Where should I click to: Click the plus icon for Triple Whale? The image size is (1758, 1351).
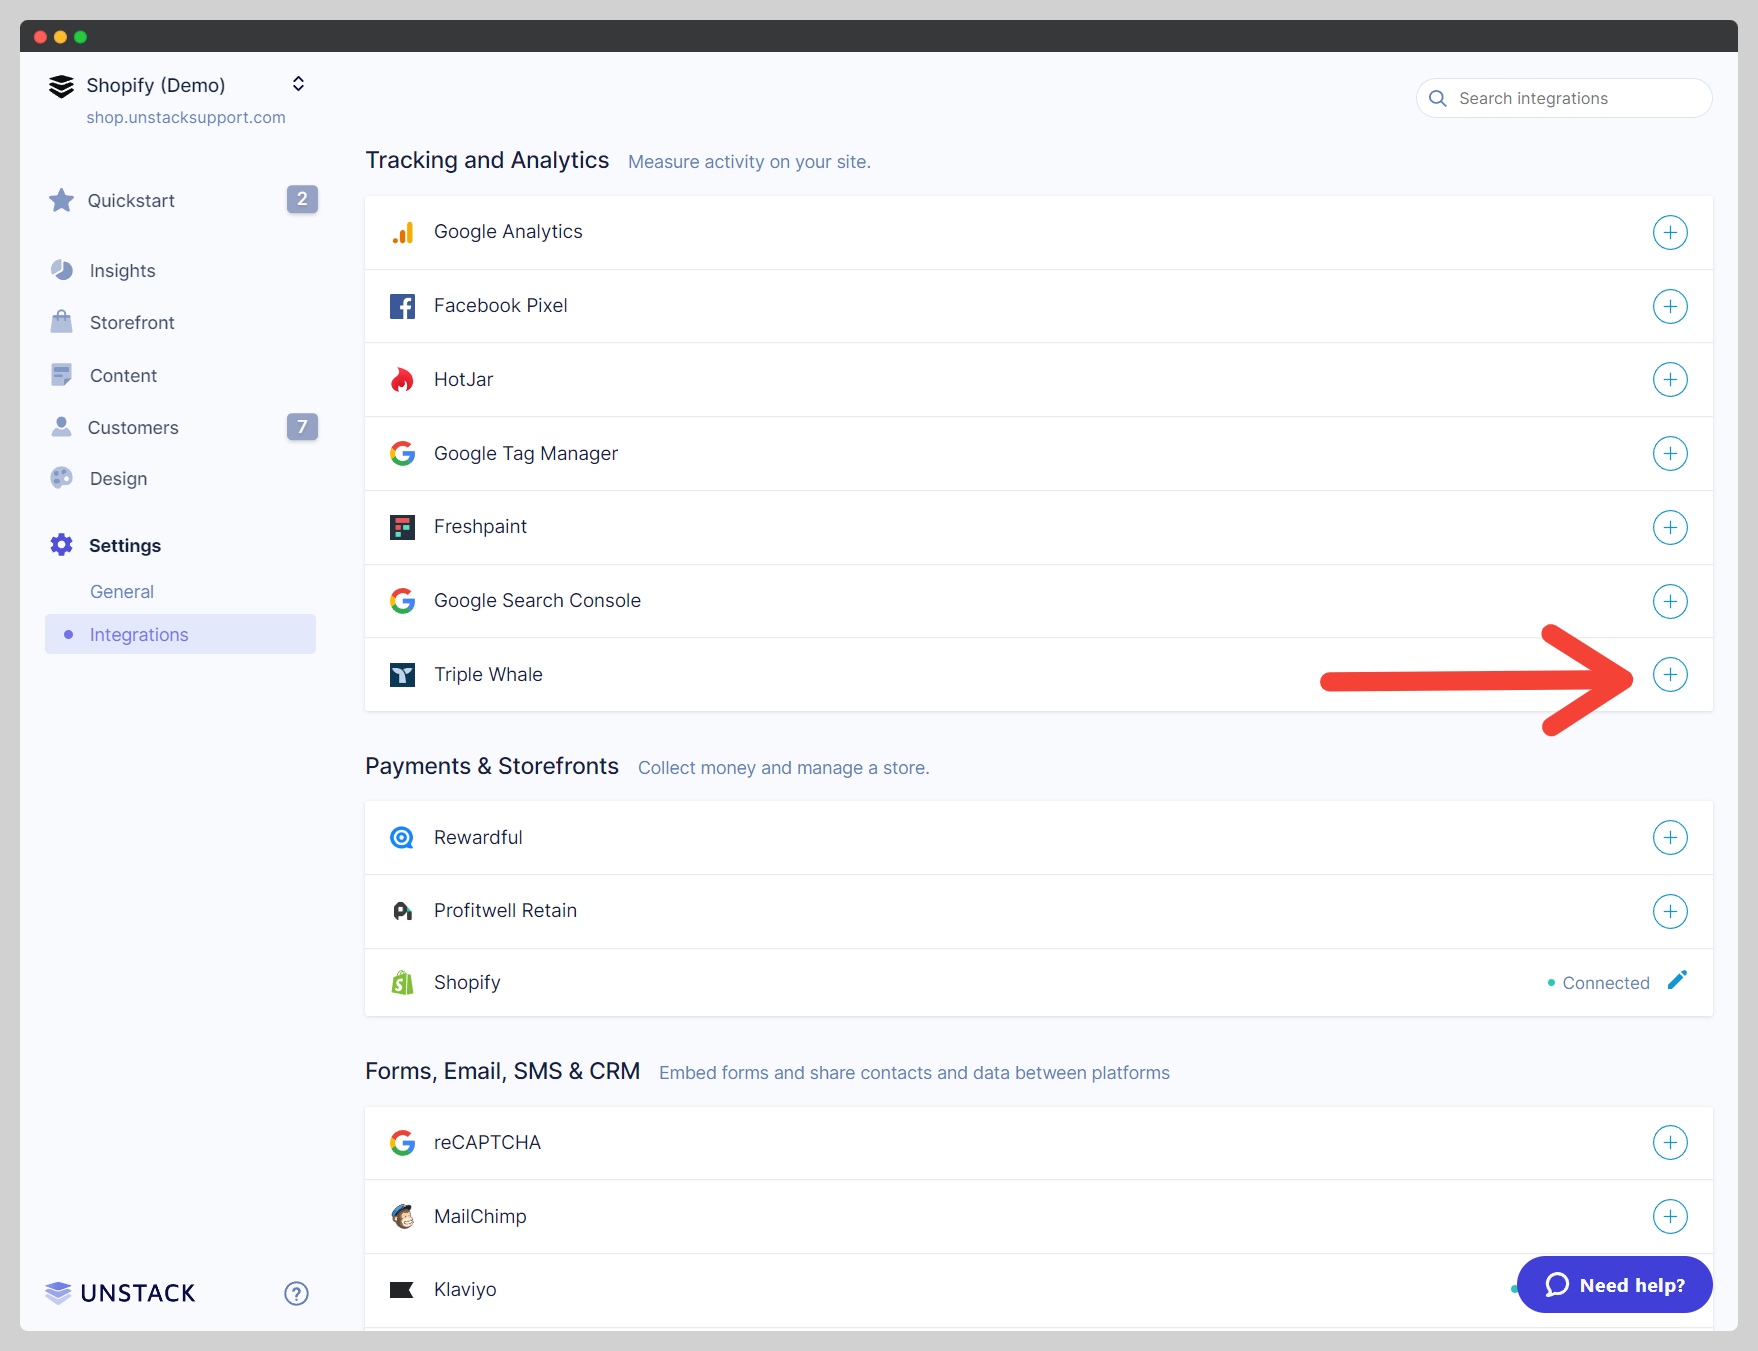[1669, 675]
